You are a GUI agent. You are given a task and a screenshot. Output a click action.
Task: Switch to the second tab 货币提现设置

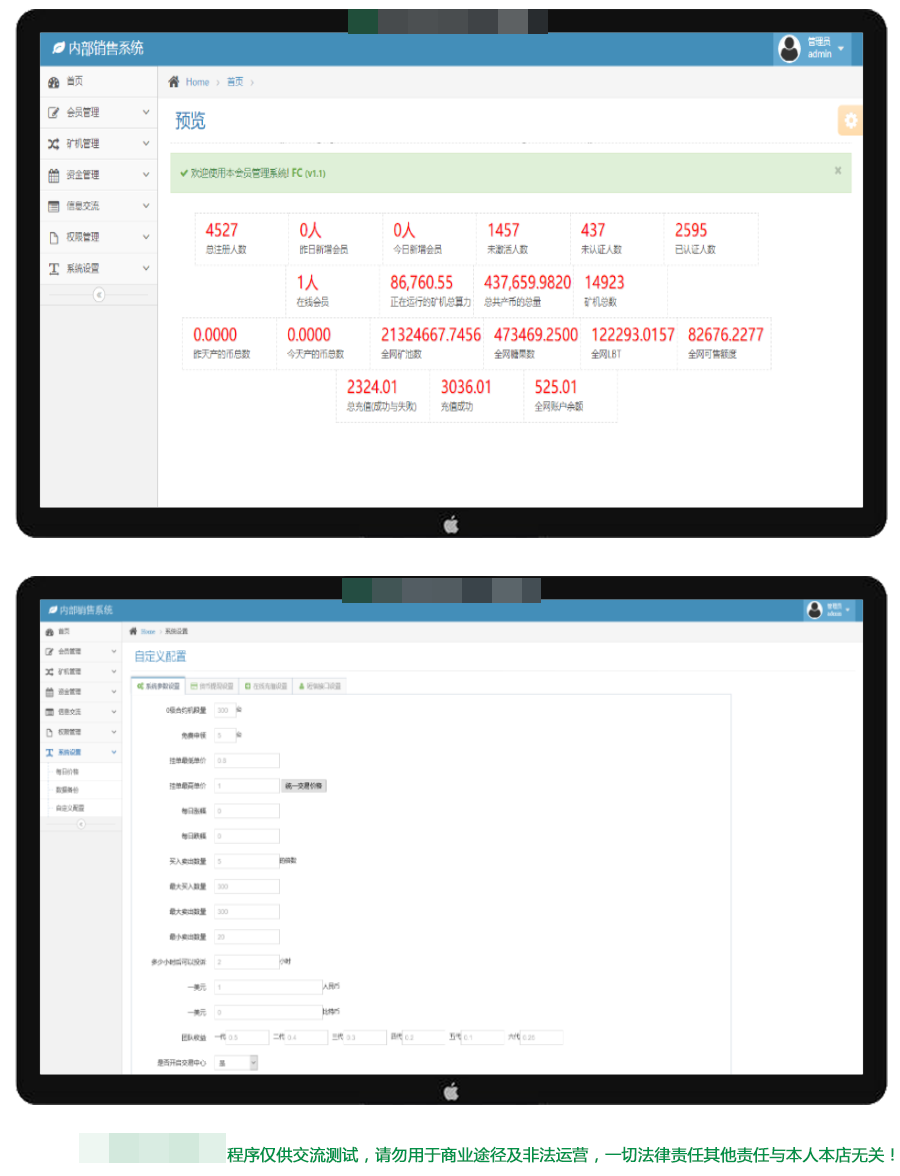pyautogui.click(x=212, y=686)
